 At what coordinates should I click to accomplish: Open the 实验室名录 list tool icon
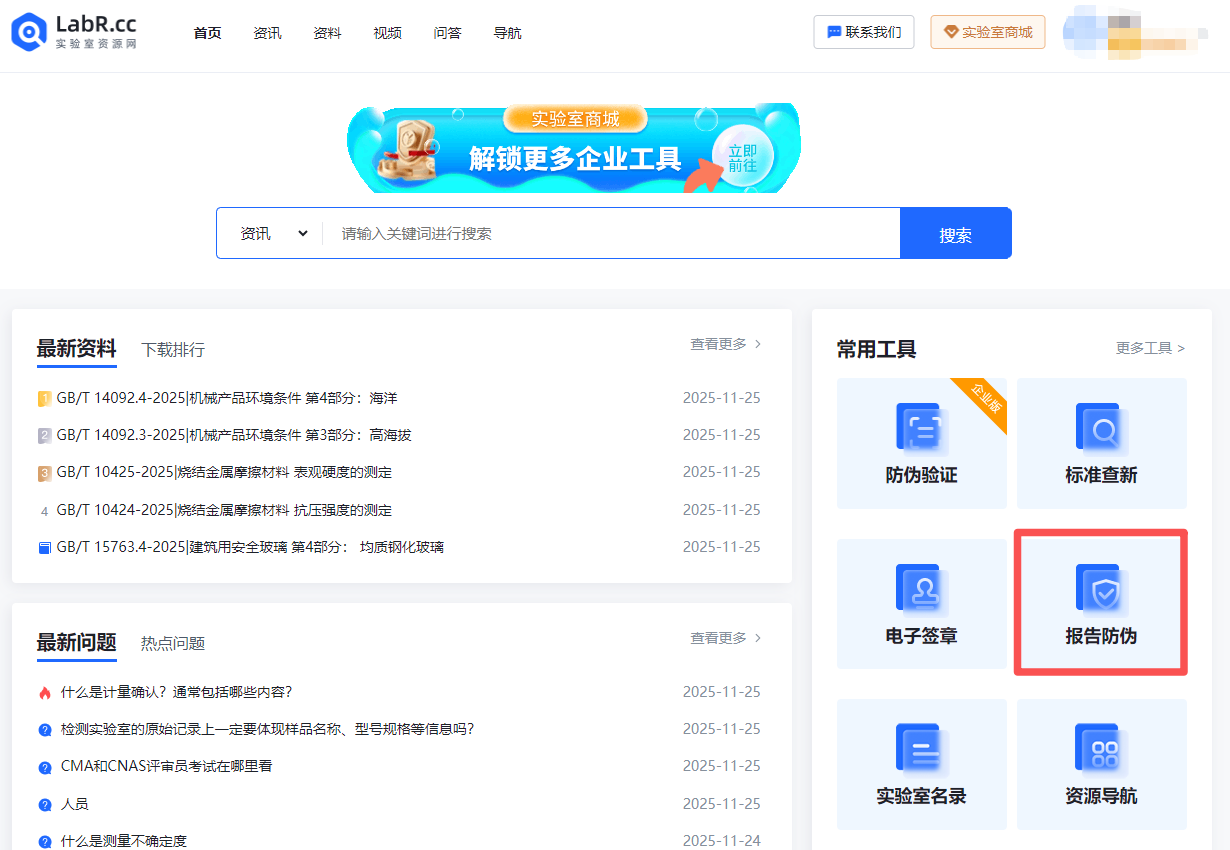coord(921,750)
